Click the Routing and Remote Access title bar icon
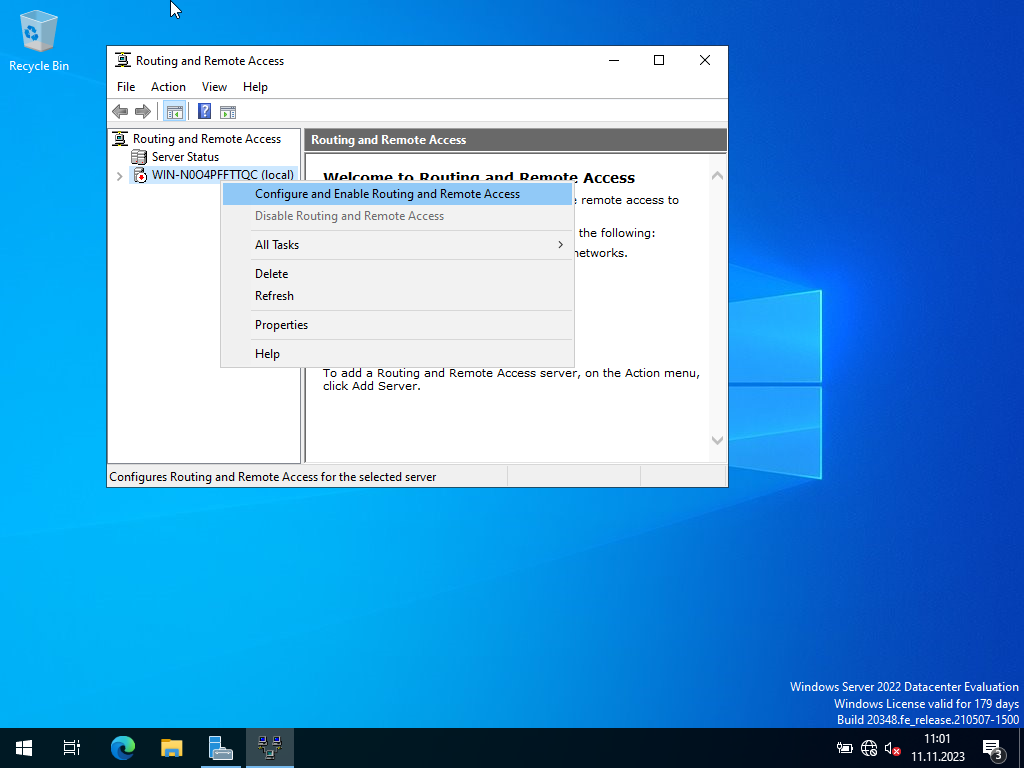Viewport: 1024px width, 768px height. tap(123, 60)
